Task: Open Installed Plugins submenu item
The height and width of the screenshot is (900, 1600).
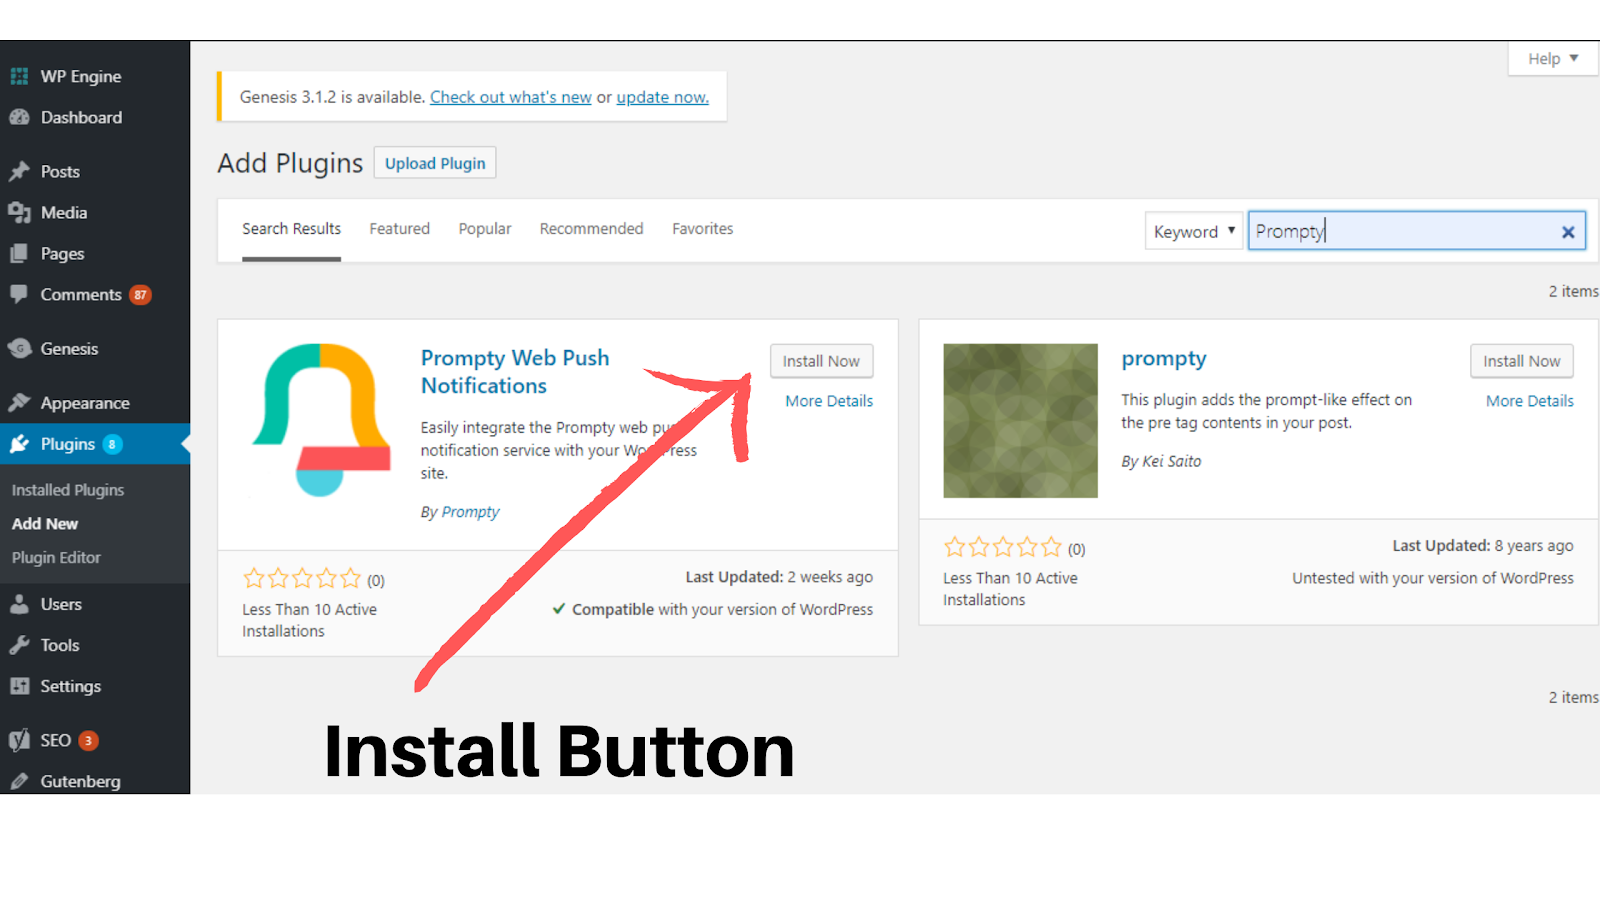Action: pos(68,490)
